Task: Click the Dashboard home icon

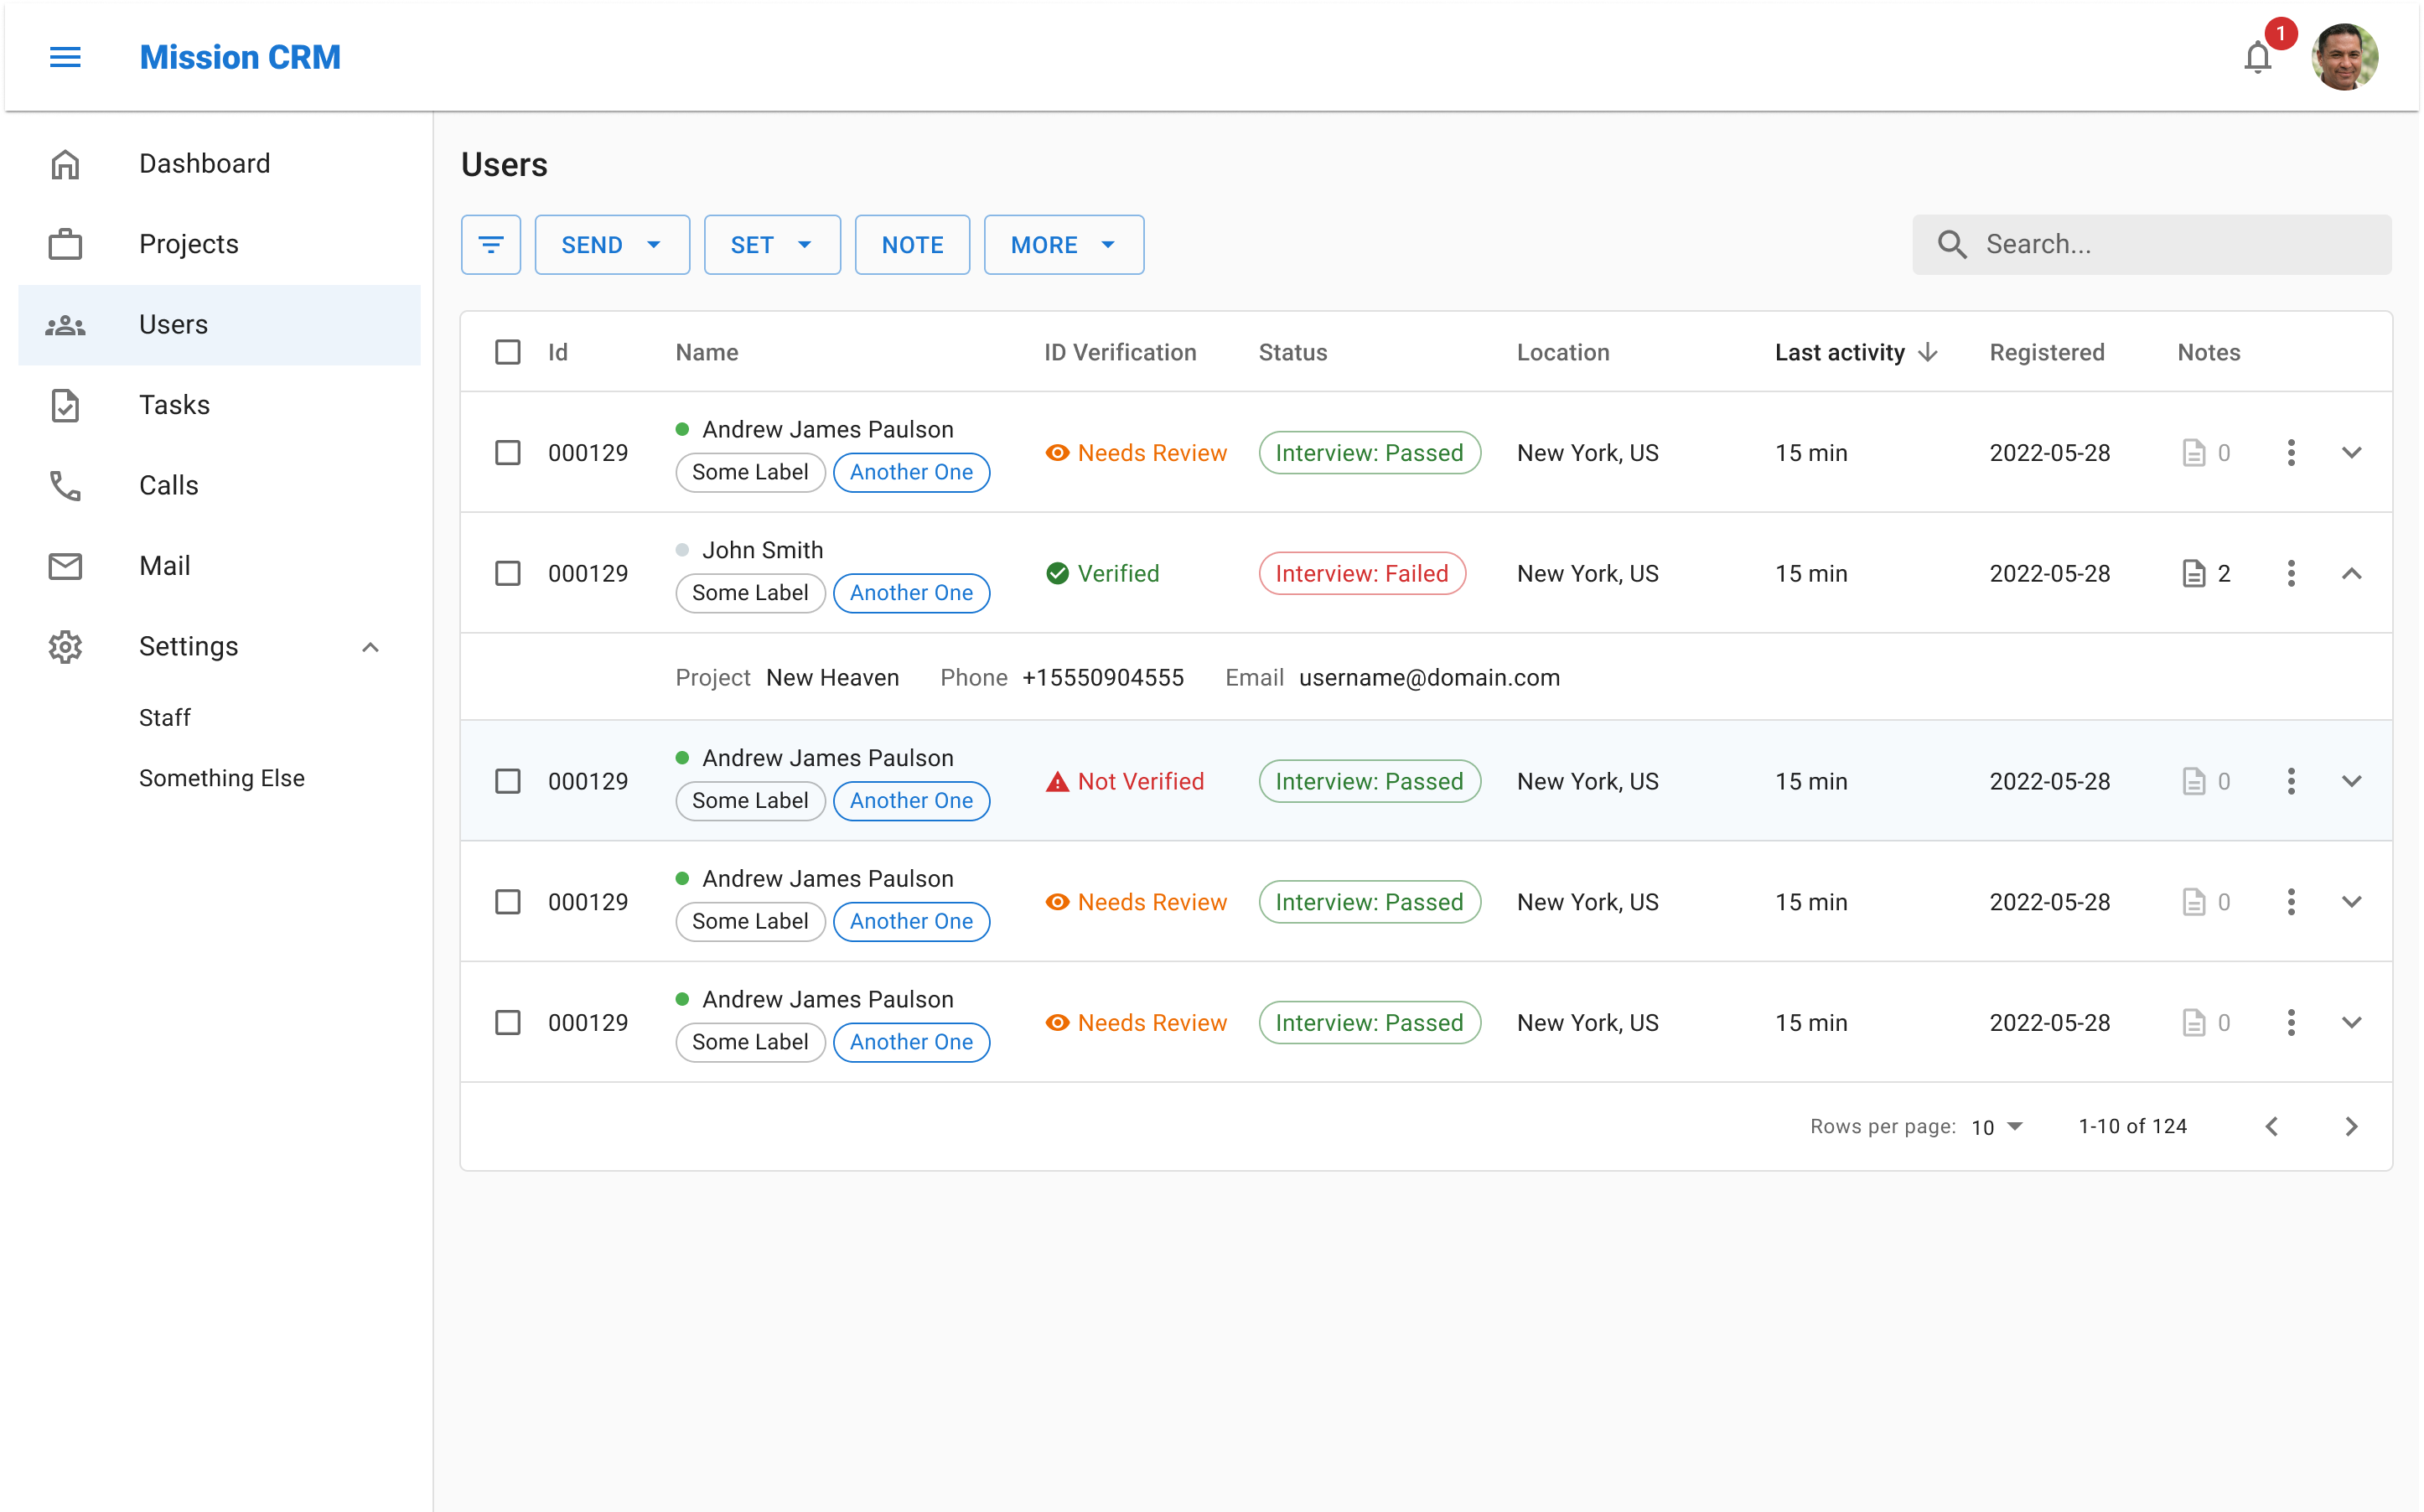Action: (65, 164)
